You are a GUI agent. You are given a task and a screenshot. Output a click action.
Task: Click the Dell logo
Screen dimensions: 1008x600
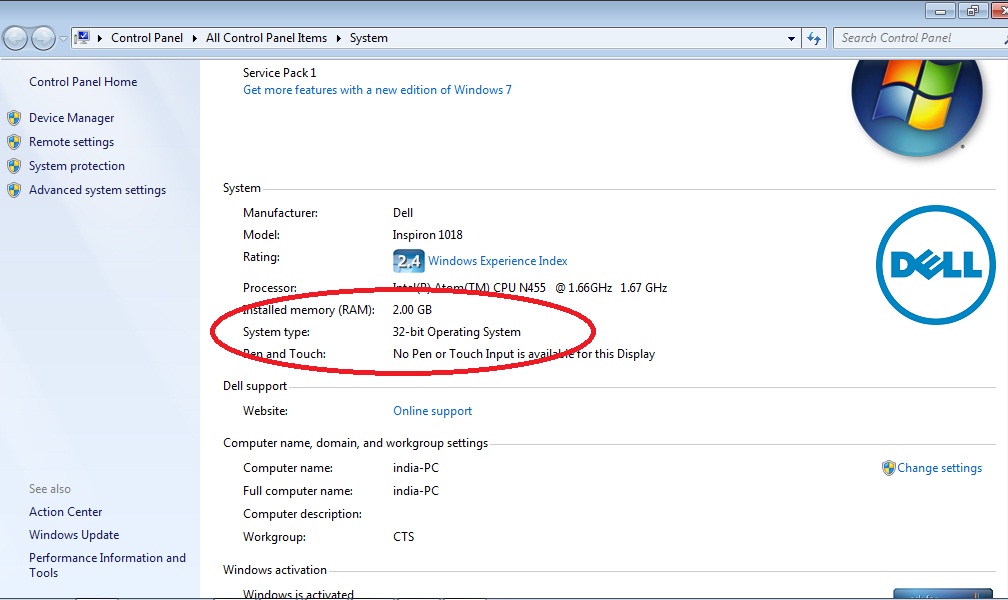(935, 265)
